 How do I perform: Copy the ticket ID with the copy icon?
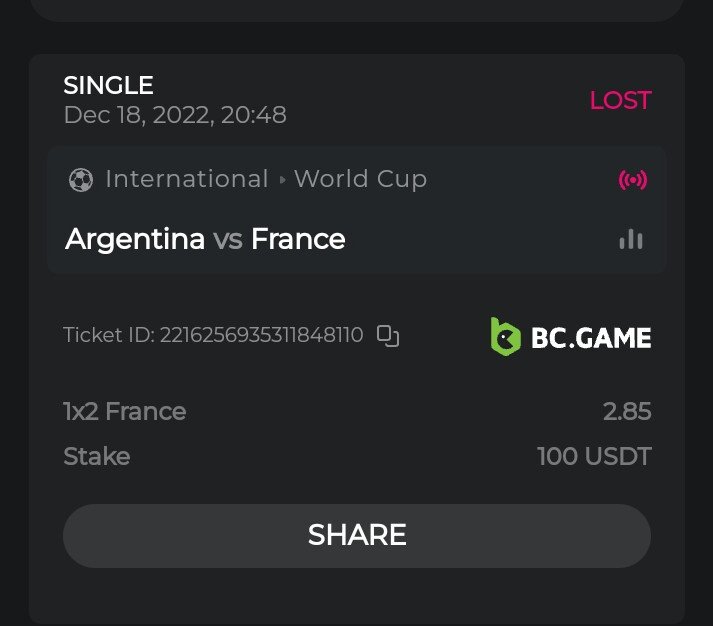point(387,336)
